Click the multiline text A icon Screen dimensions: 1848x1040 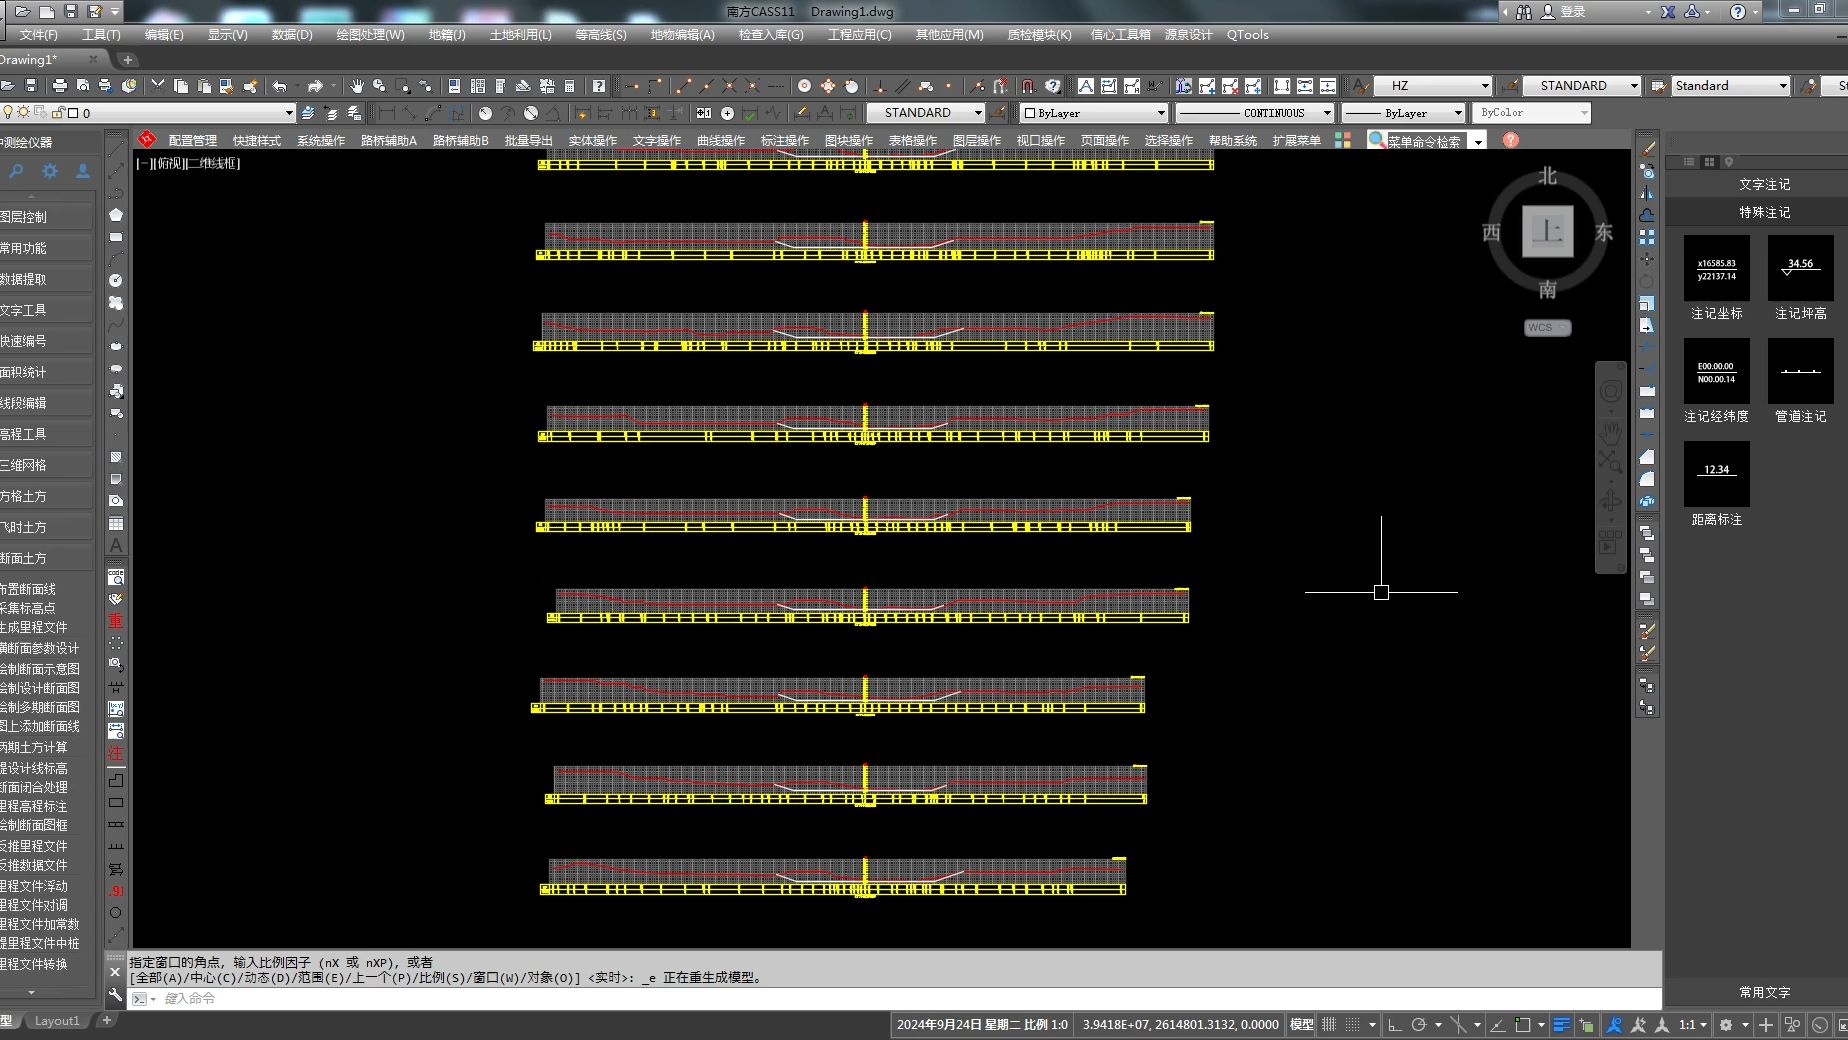(x=1085, y=86)
